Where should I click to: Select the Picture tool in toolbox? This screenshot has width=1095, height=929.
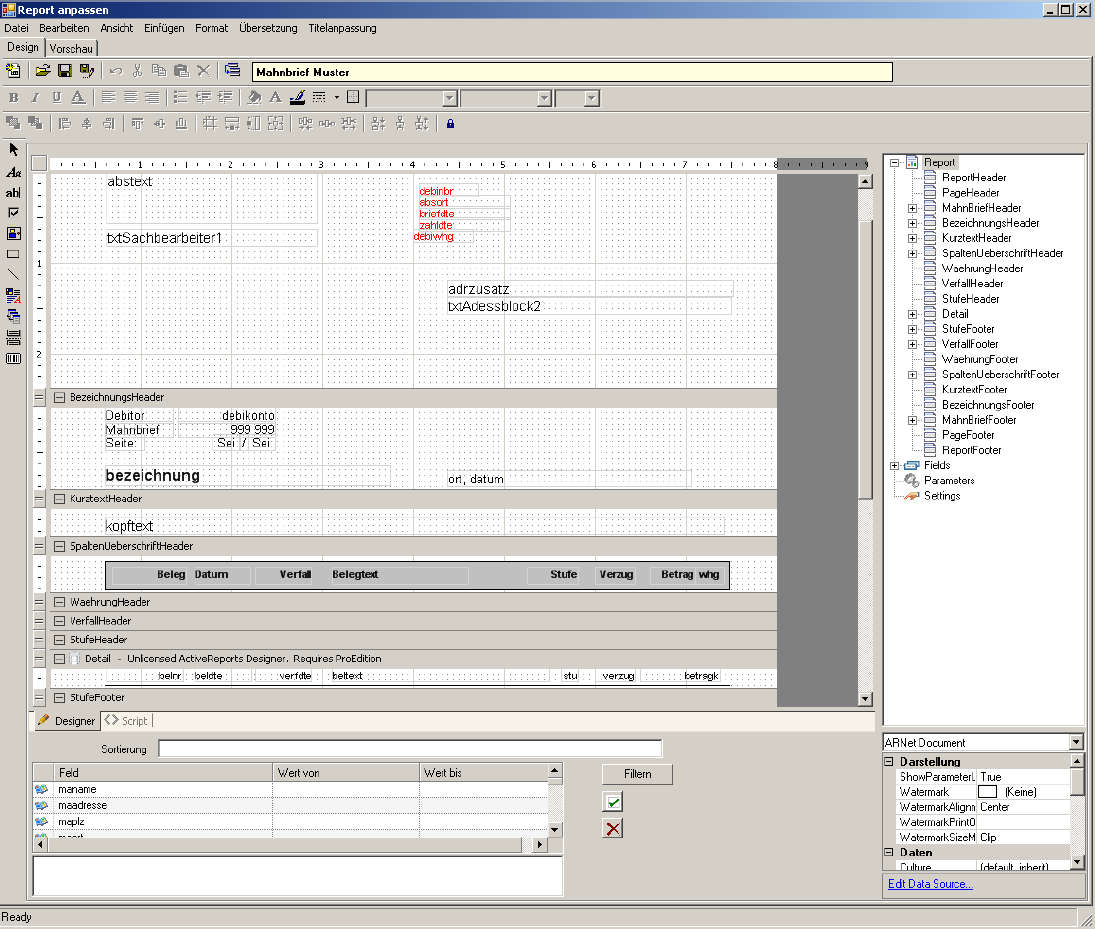[x=13, y=233]
